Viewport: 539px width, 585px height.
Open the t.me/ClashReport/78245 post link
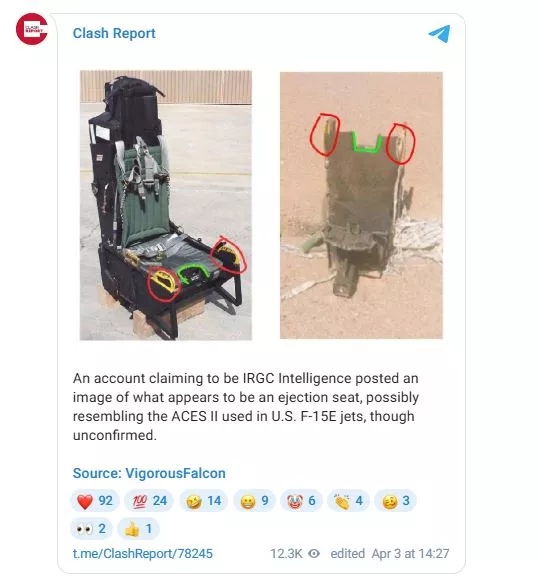click(143, 553)
